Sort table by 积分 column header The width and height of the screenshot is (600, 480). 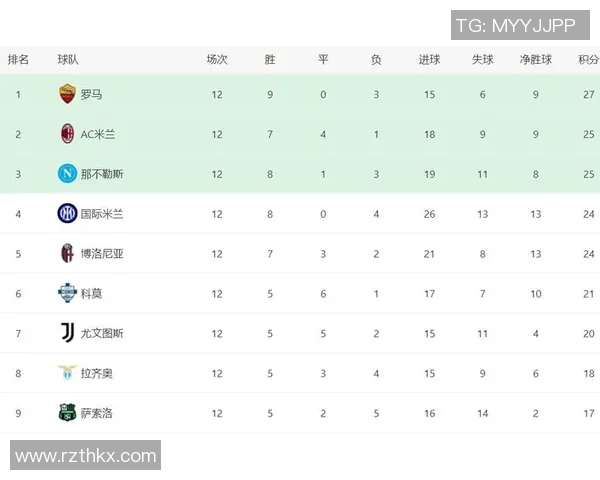pyautogui.click(x=588, y=60)
